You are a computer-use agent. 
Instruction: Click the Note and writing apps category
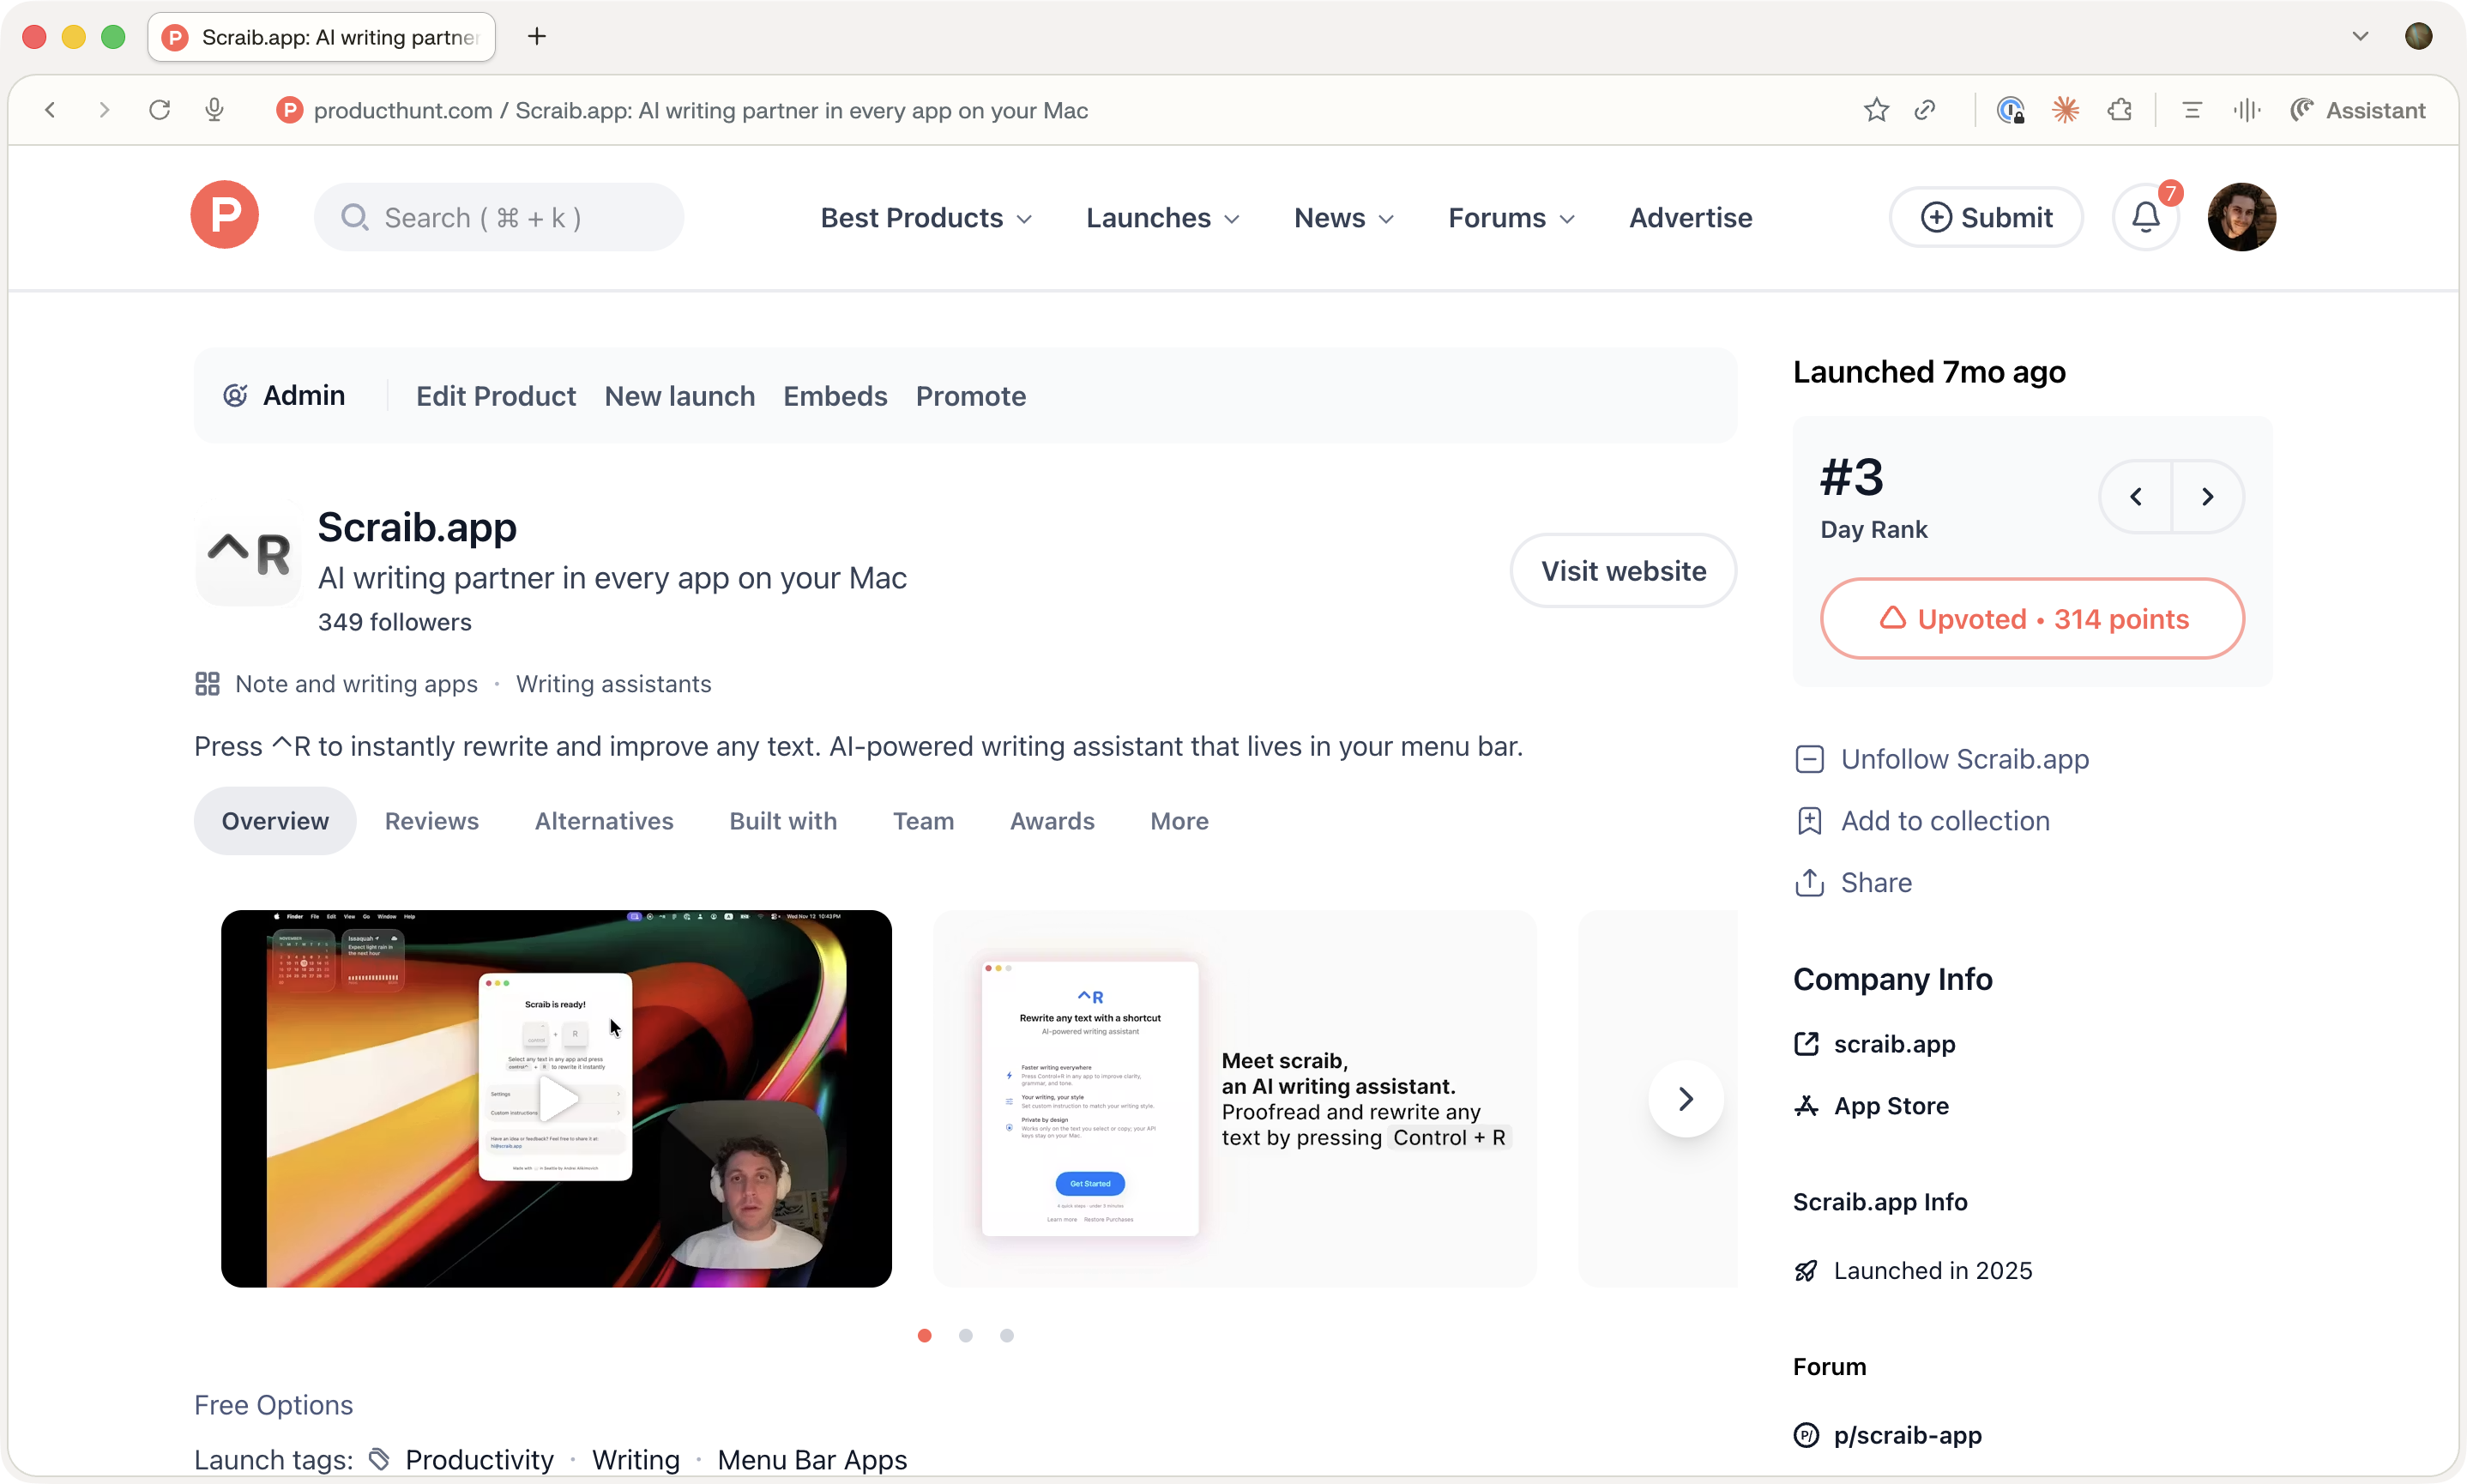coord(356,684)
